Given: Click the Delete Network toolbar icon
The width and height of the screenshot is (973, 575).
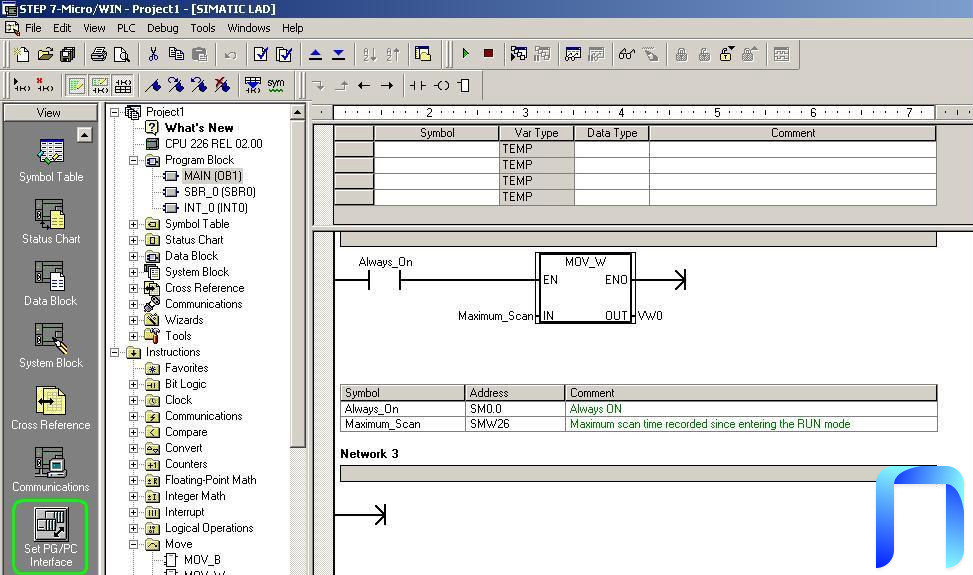Looking at the screenshot, I should pyautogui.click(x=45, y=85).
